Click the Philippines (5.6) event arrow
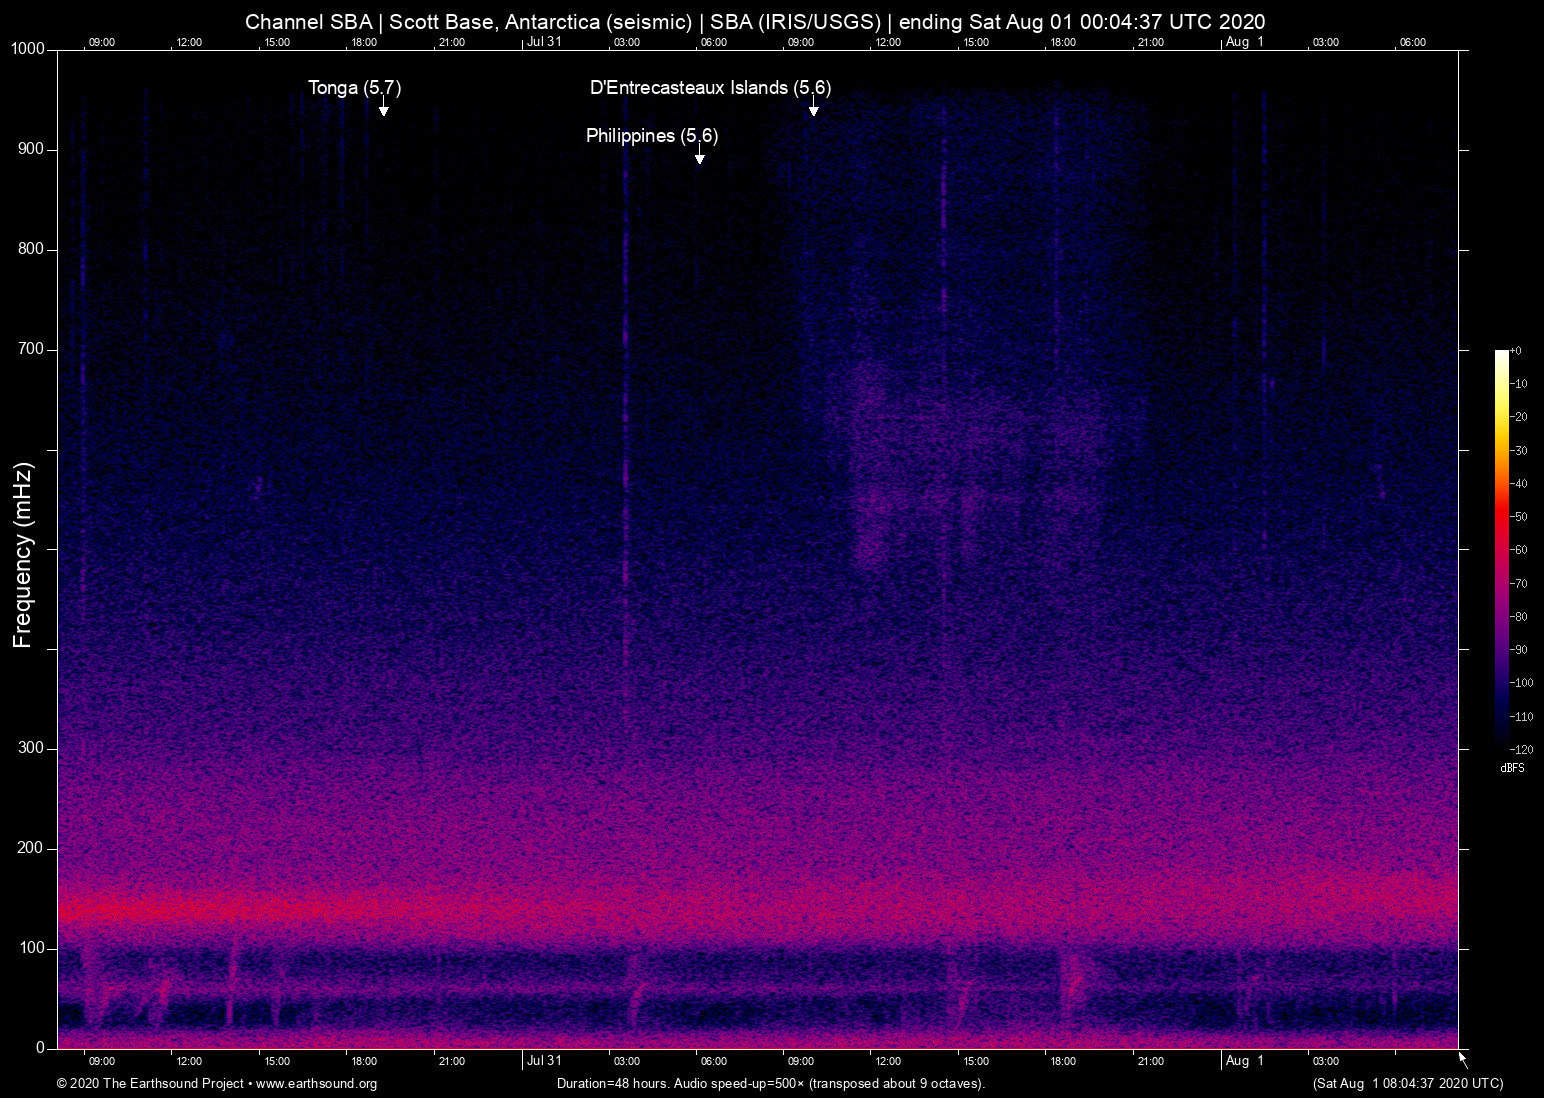This screenshot has height=1098, width=1544. click(700, 157)
